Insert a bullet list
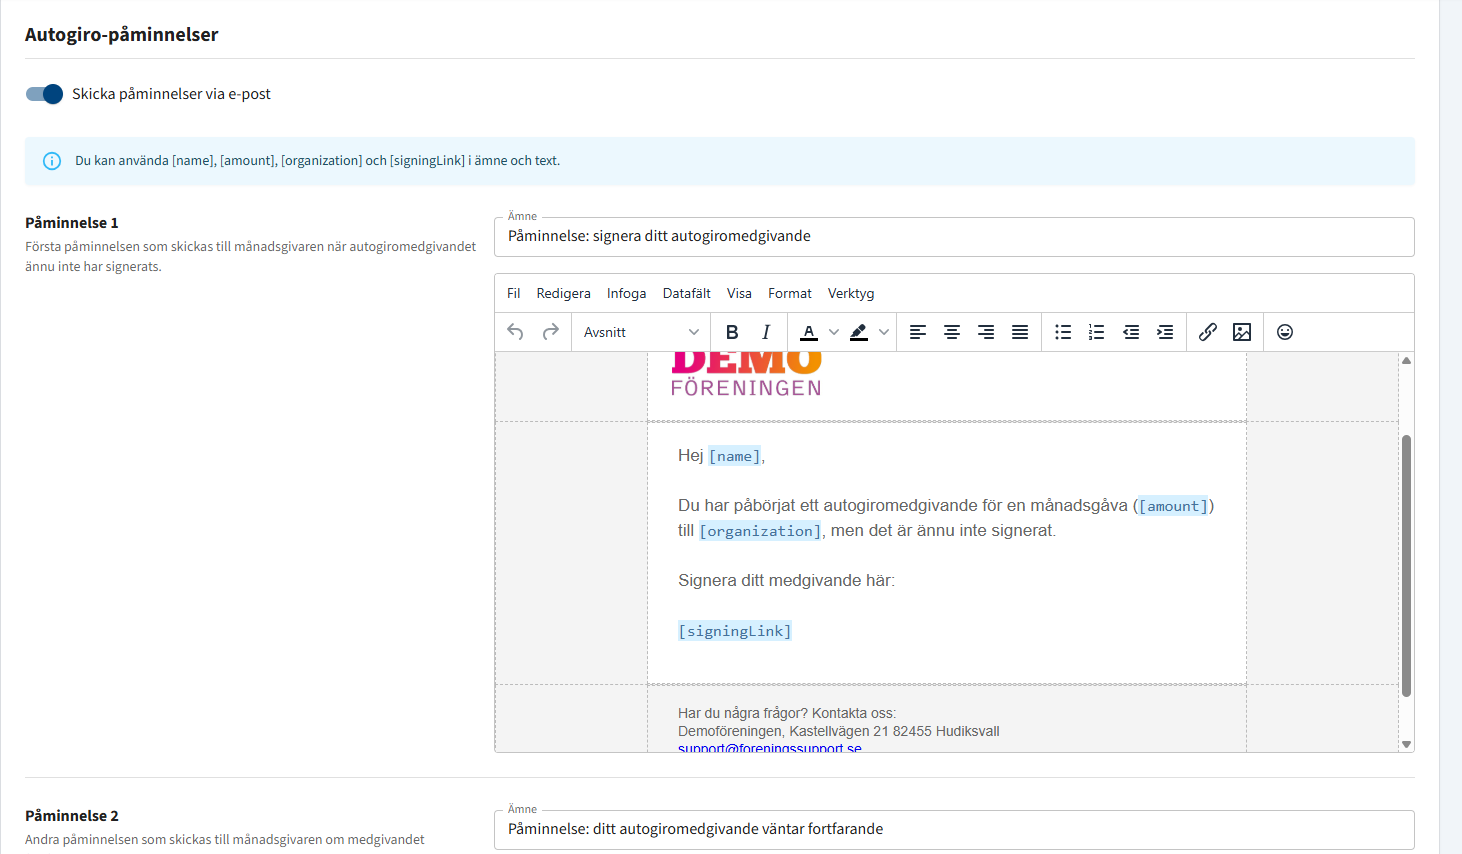Screen dimensions: 1462x854 pos(1063,332)
